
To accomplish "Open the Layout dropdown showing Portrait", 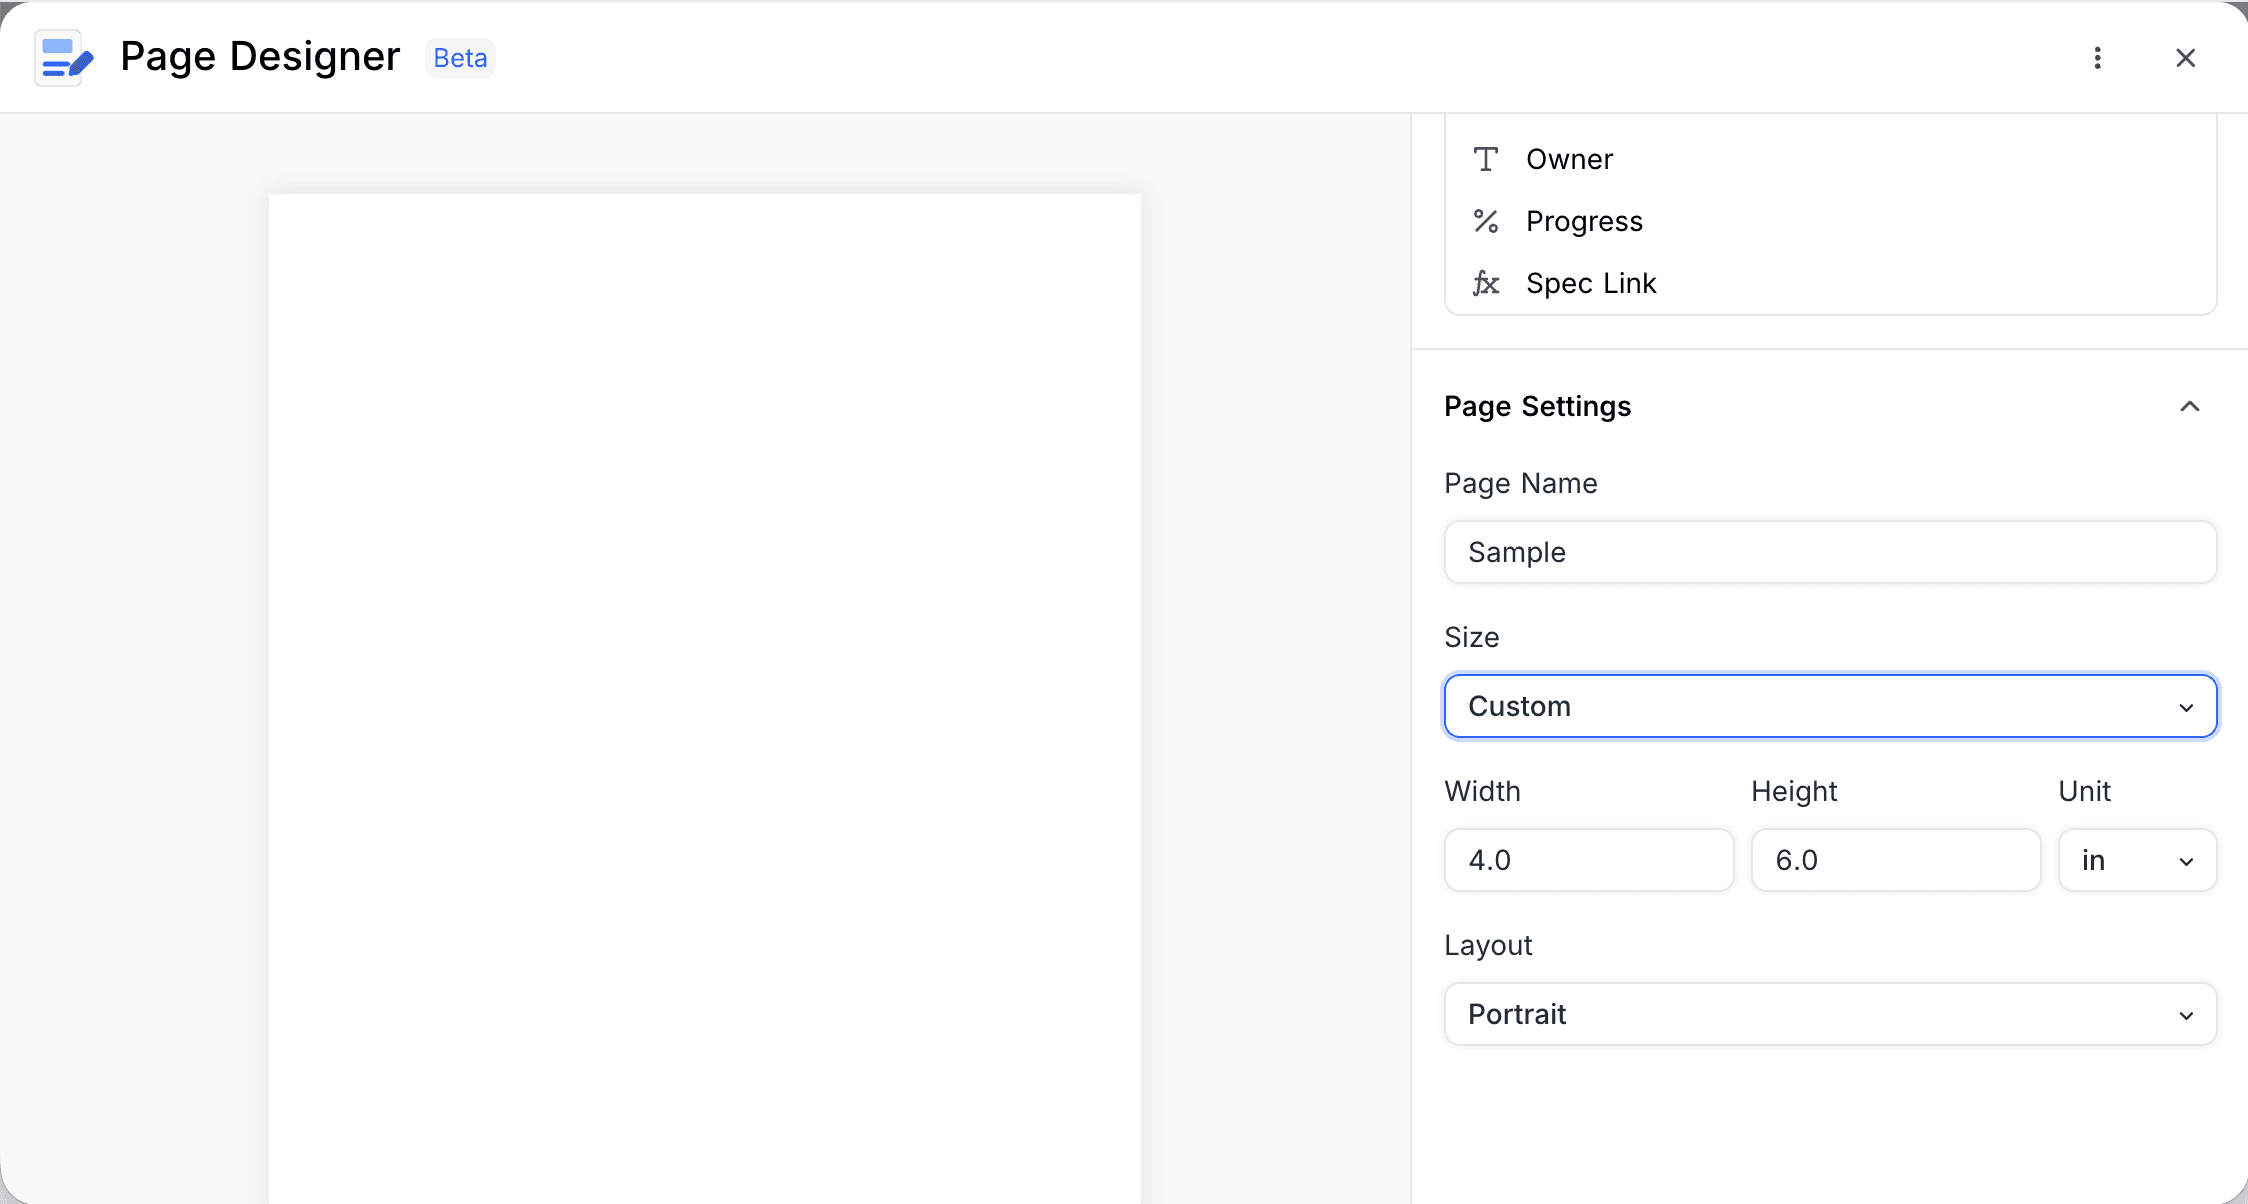I will coord(1830,1014).
